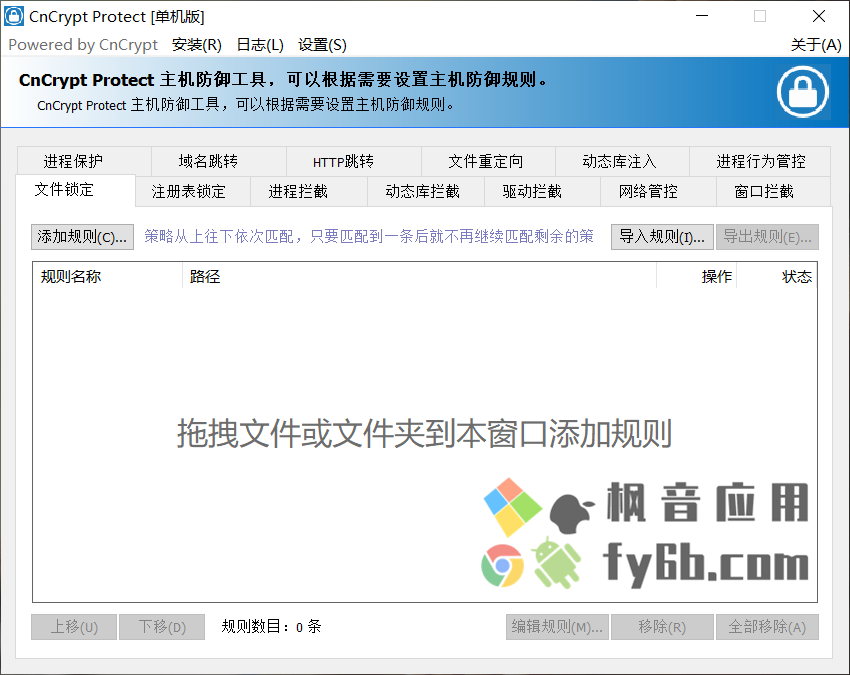The height and width of the screenshot is (675, 850).
Task: Open the 设置(S) menu
Action: click(x=322, y=44)
